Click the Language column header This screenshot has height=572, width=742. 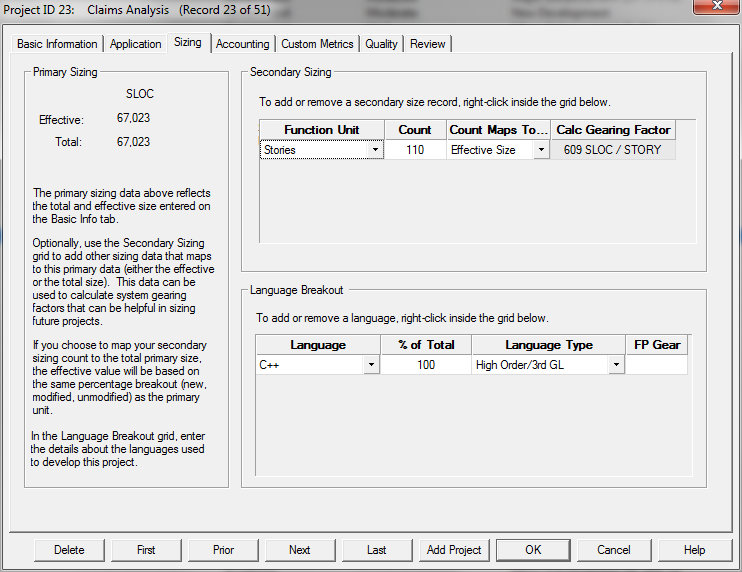[318, 345]
